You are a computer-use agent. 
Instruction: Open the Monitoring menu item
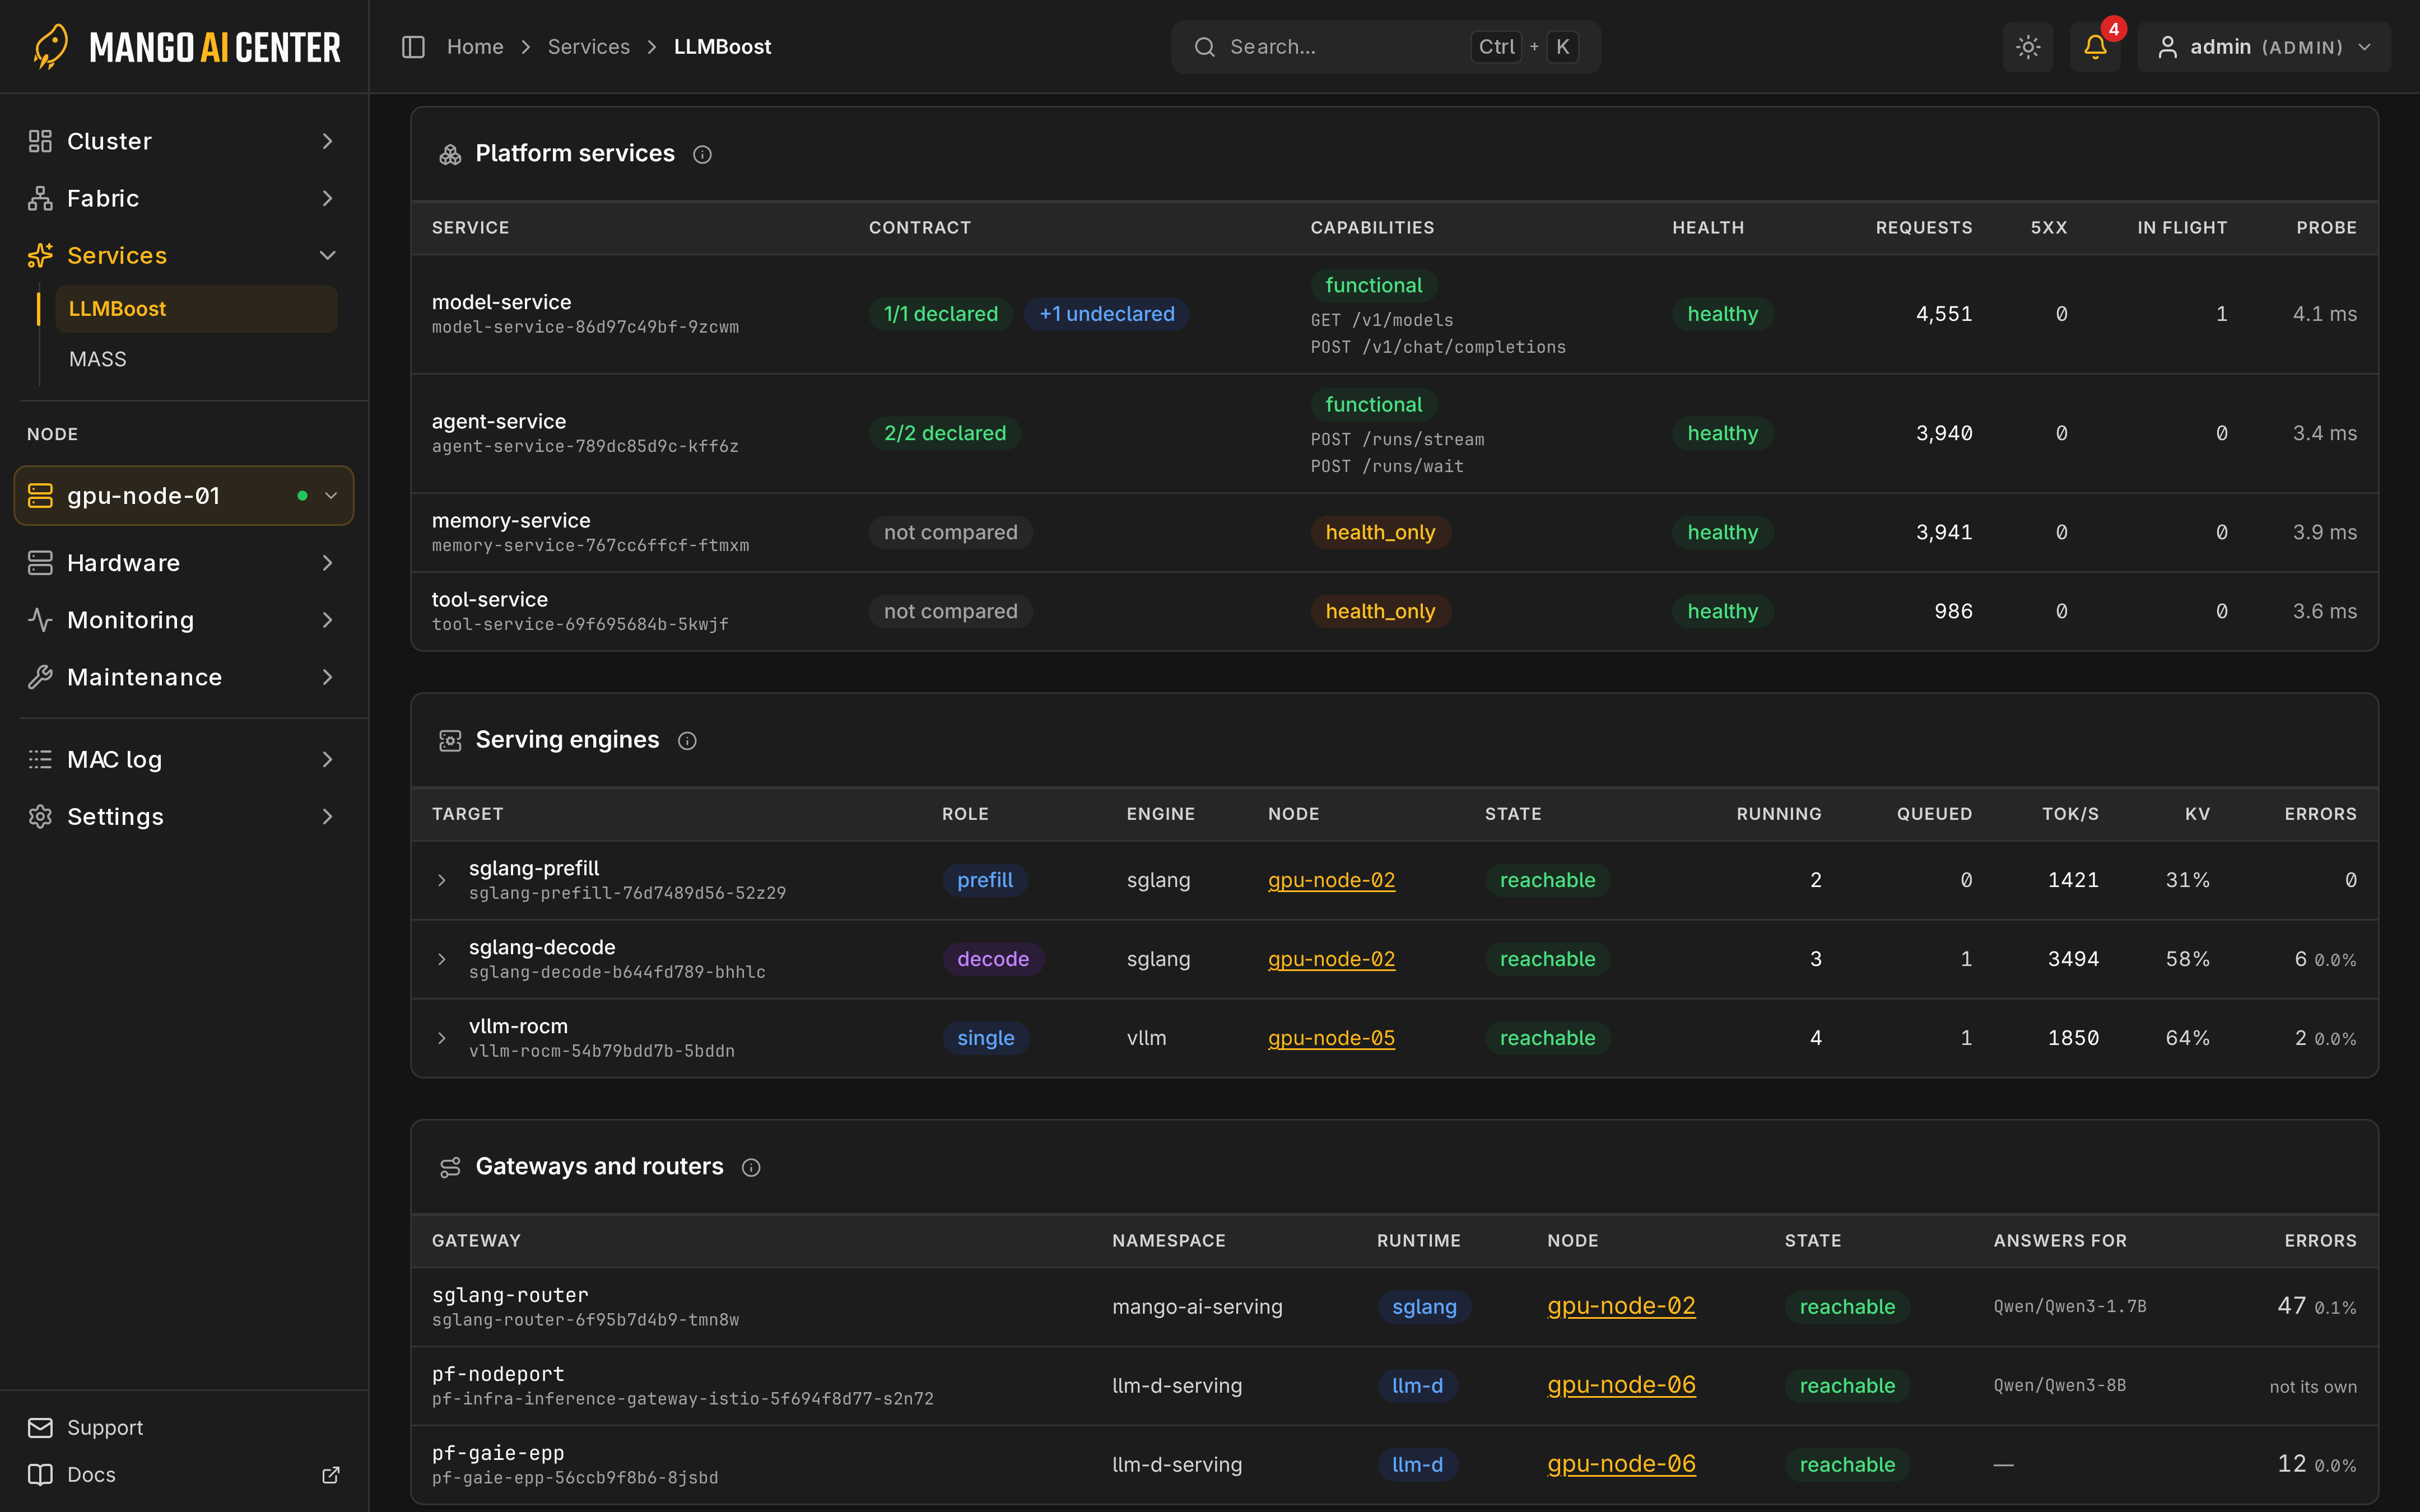184,620
